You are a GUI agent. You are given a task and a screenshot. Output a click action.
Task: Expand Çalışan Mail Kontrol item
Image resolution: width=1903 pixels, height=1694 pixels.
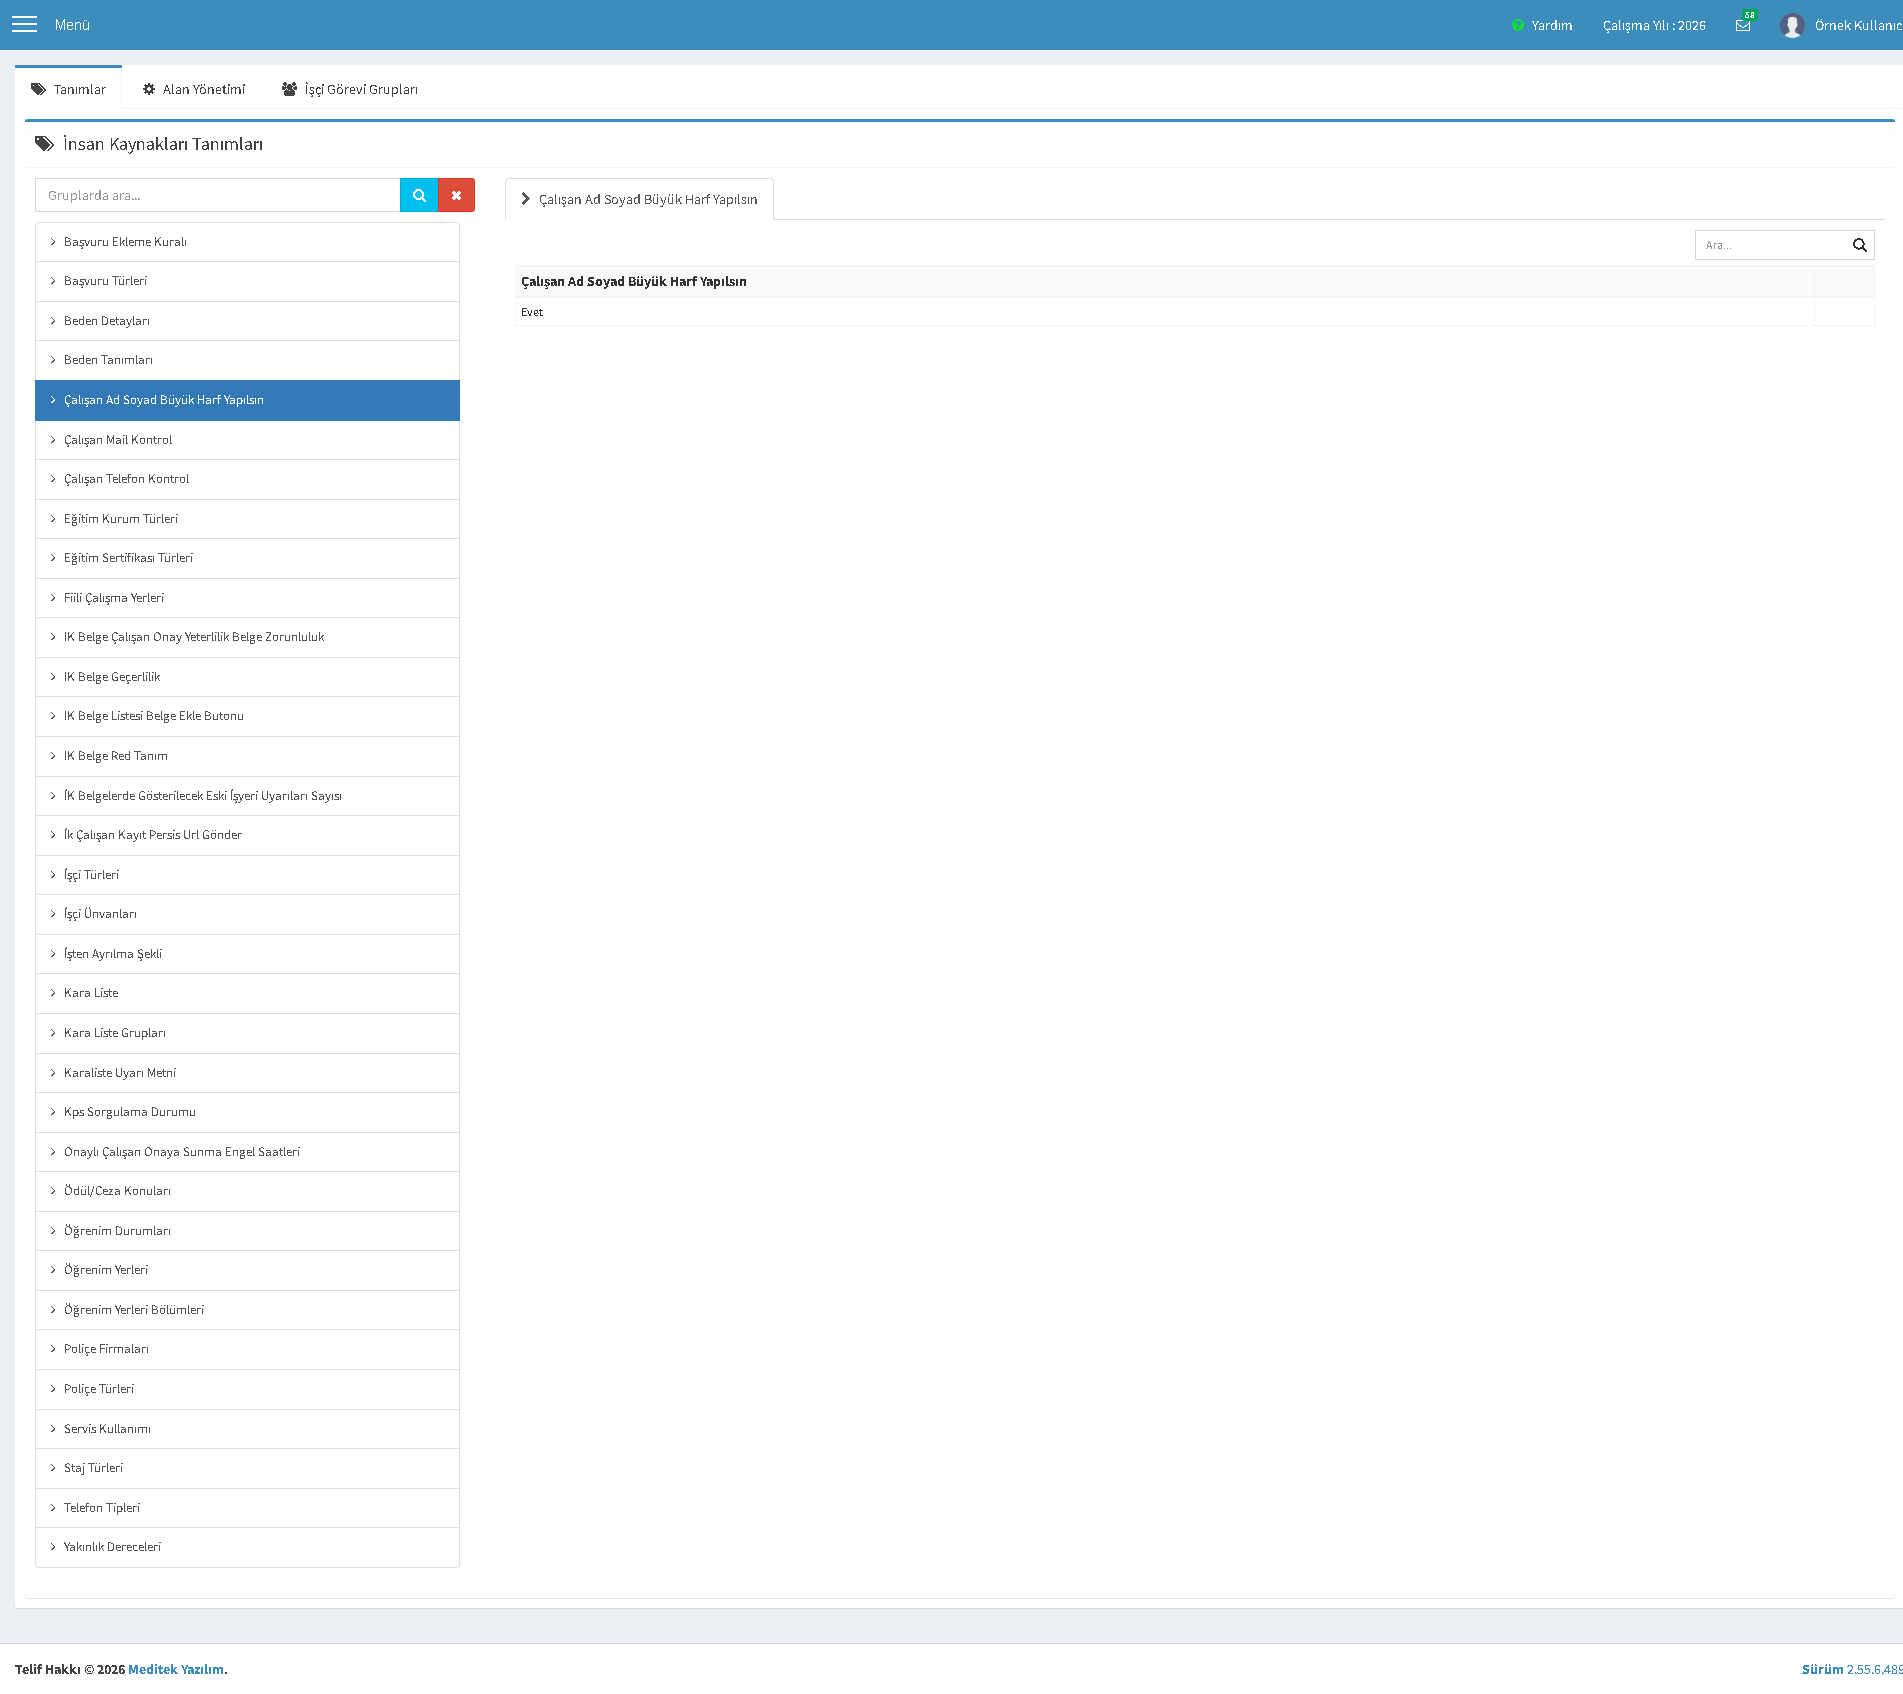click(247, 440)
